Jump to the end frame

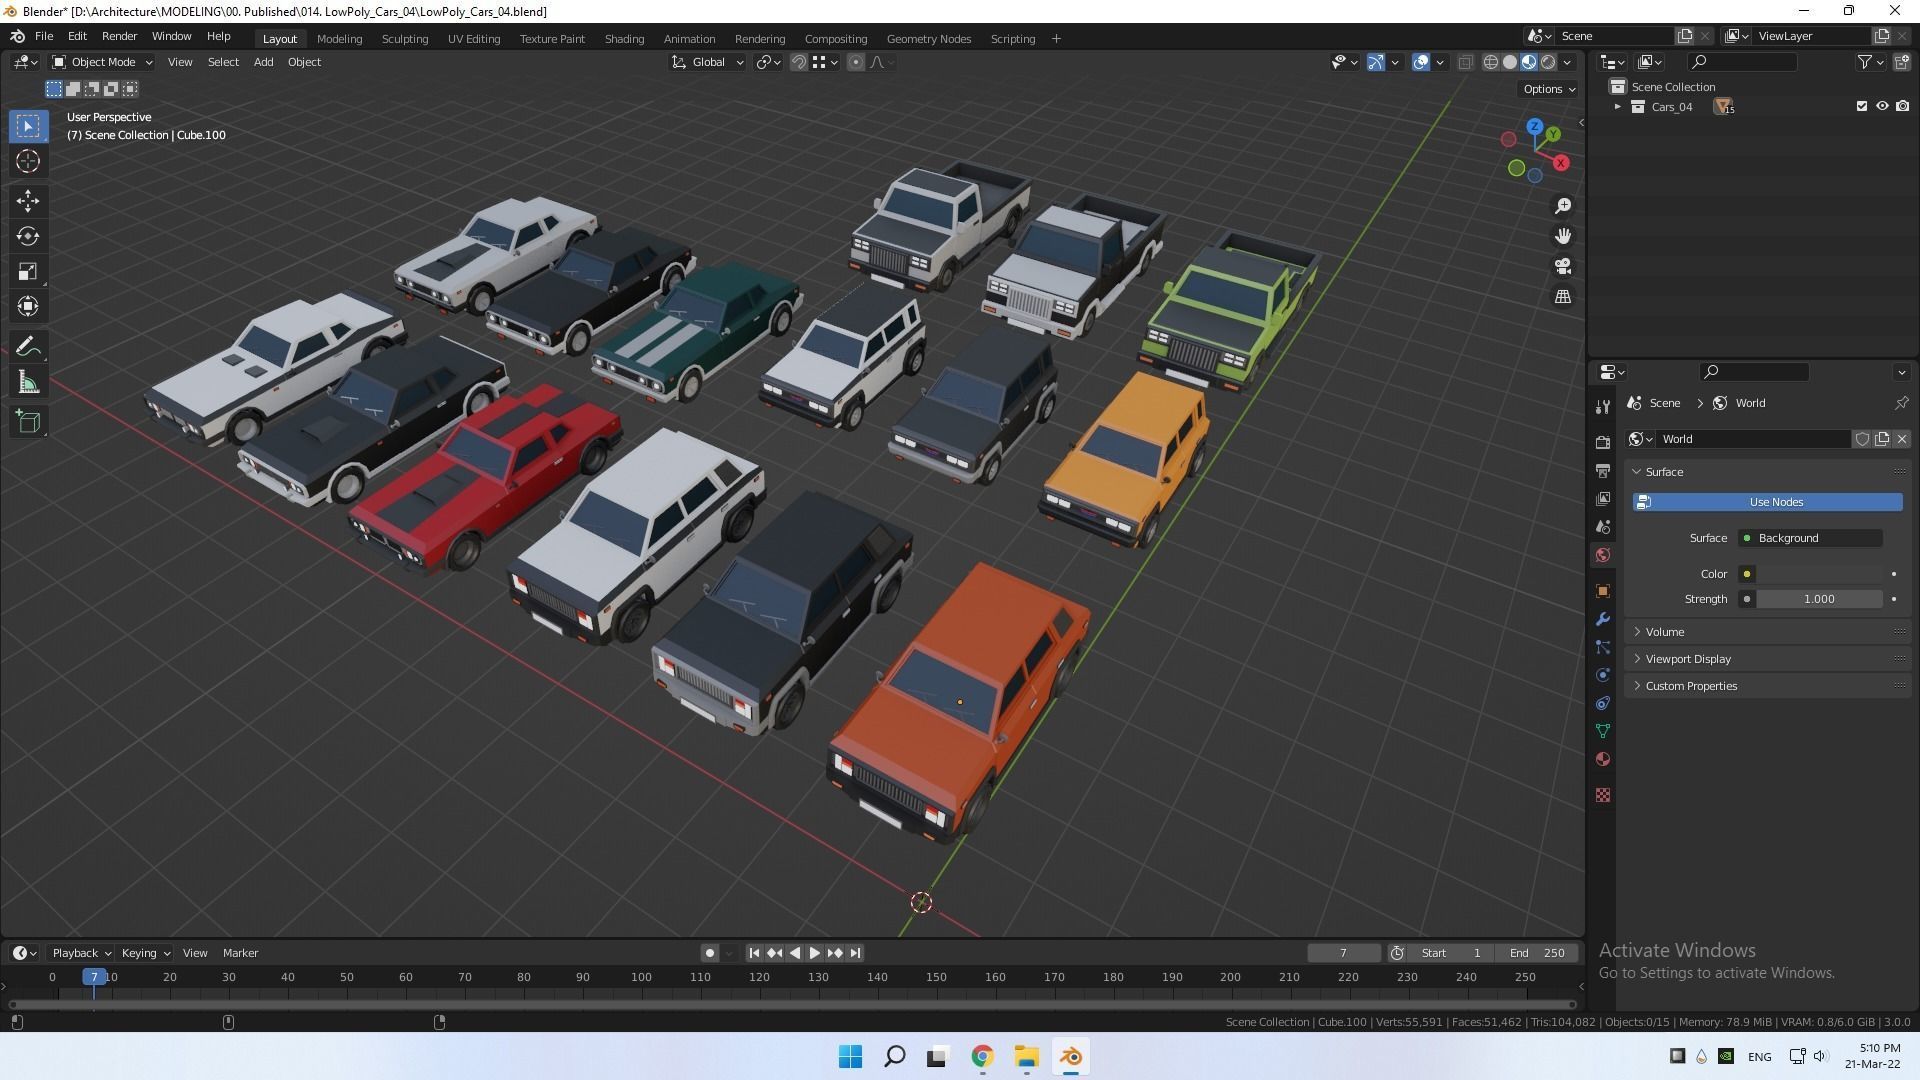(855, 953)
